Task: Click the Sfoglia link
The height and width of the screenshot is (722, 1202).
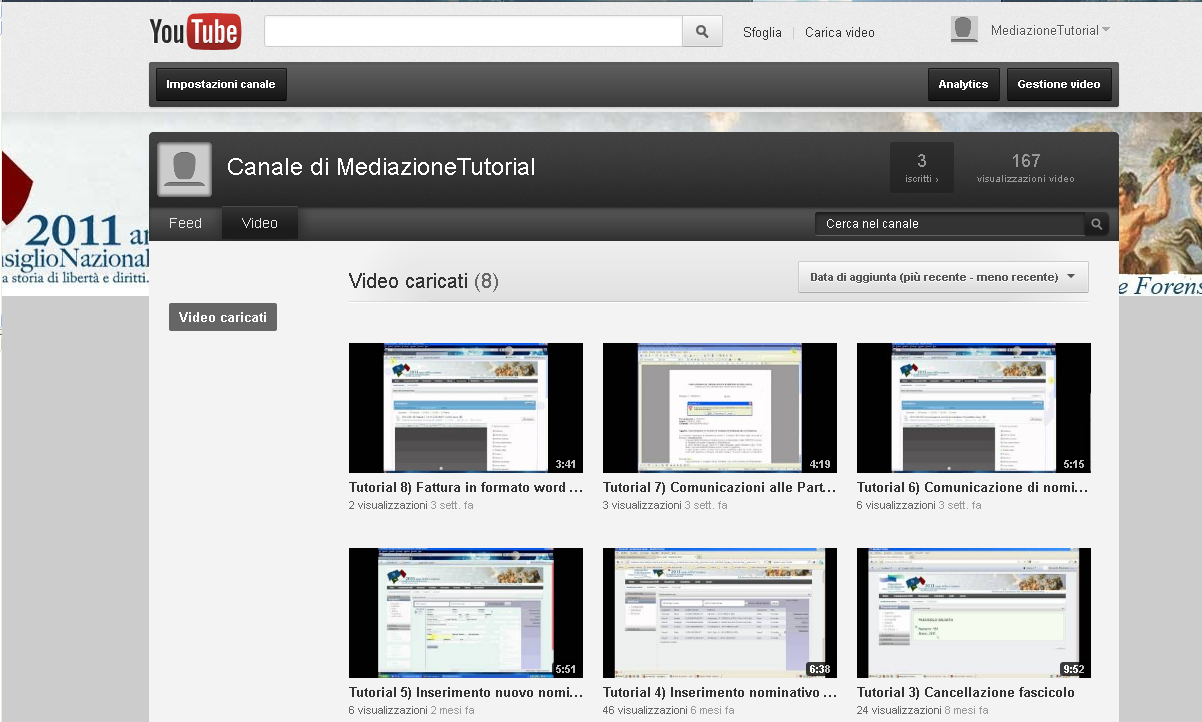Action: point(762,32)
